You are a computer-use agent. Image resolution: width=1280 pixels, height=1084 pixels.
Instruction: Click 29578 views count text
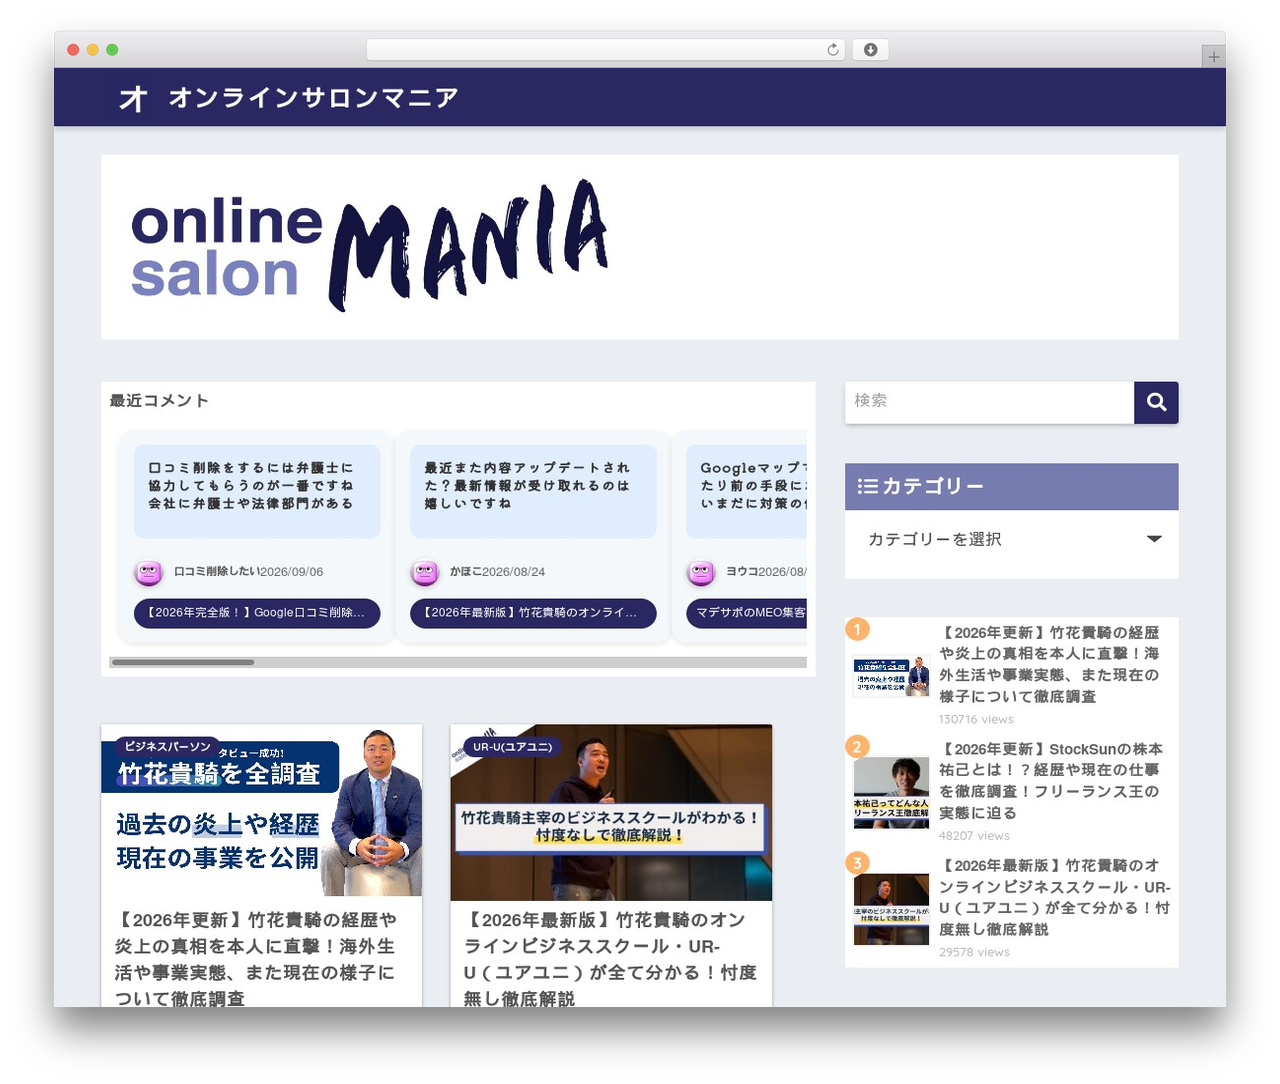click(x=974, y=952)
